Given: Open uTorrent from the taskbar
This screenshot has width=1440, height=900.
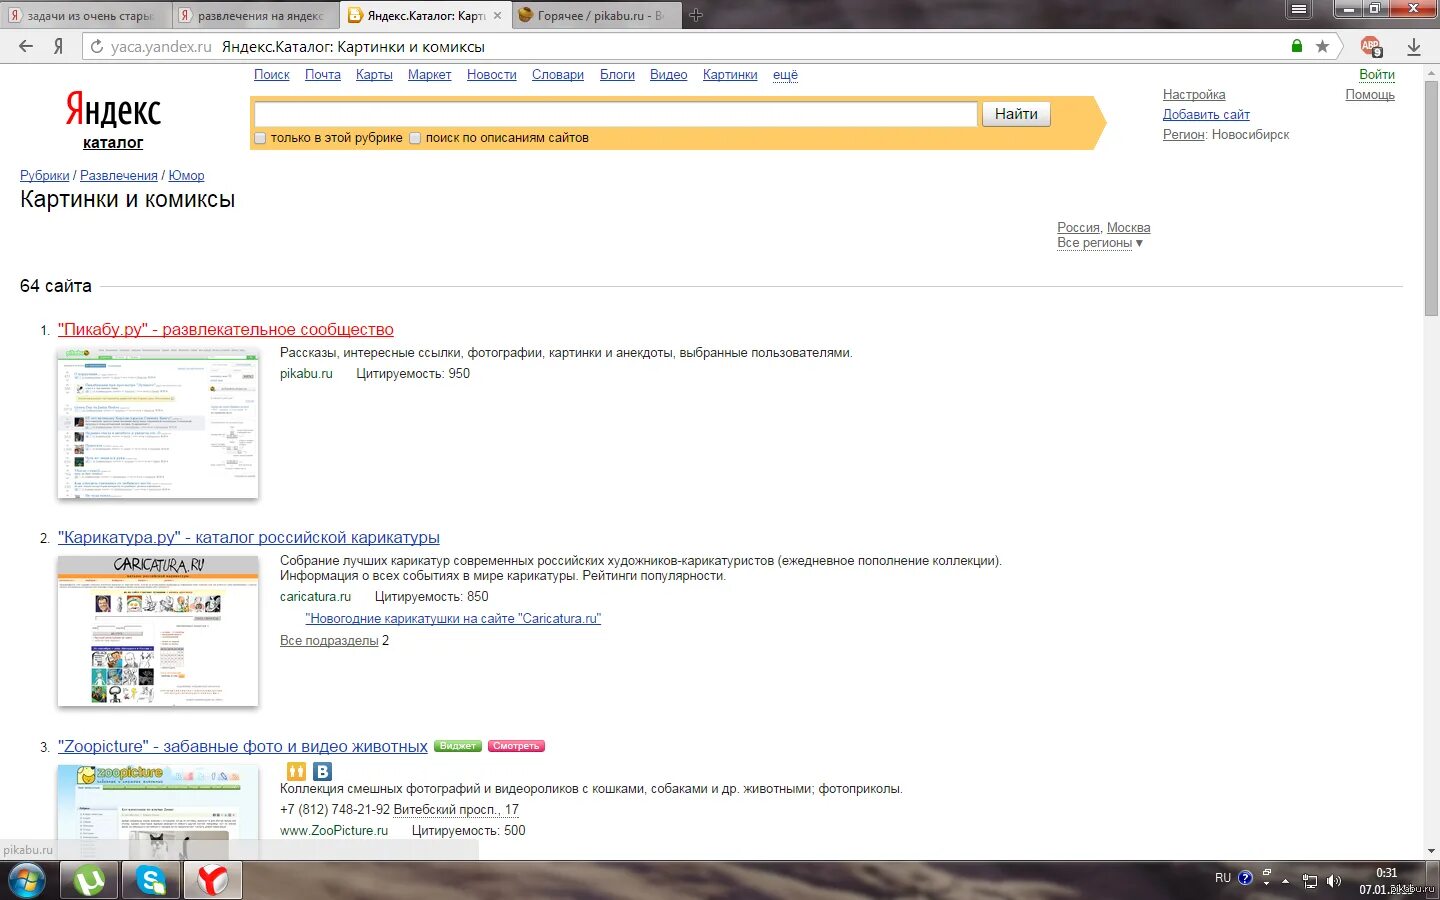Looking at the screenshot, I should pyautogui.click(x=89, y=880).
